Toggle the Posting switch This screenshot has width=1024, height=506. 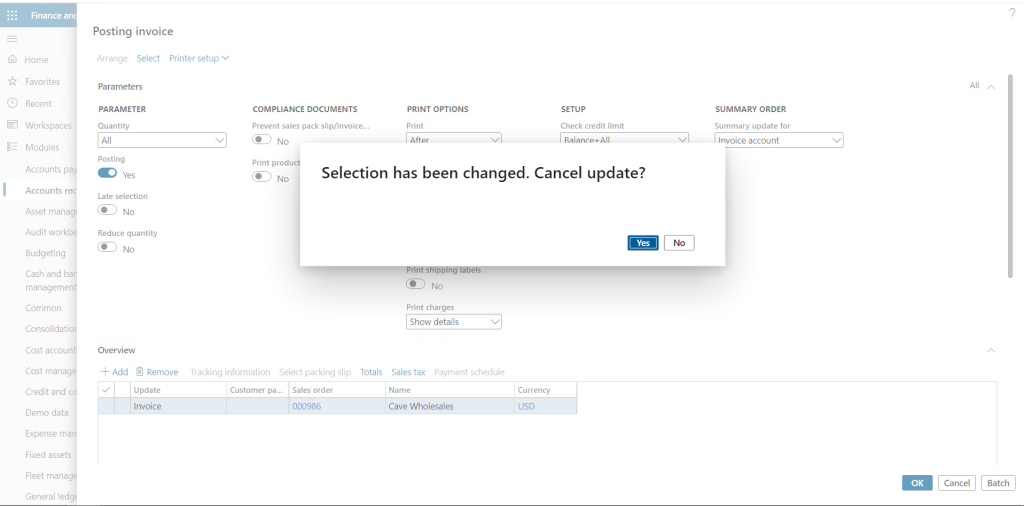pos(108,173)
